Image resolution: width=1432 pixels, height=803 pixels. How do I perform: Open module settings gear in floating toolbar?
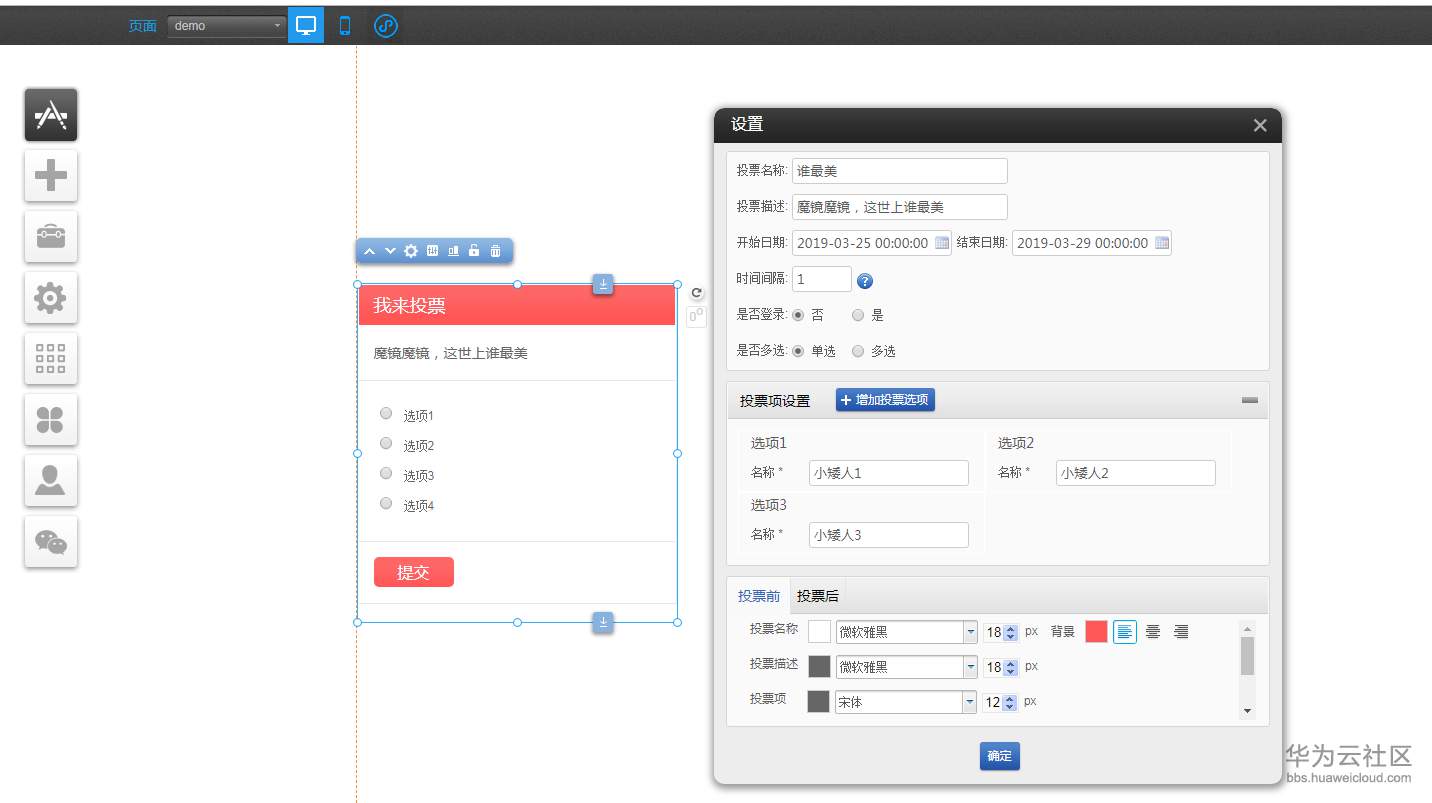pyautogui.click(x=411, y=251)
